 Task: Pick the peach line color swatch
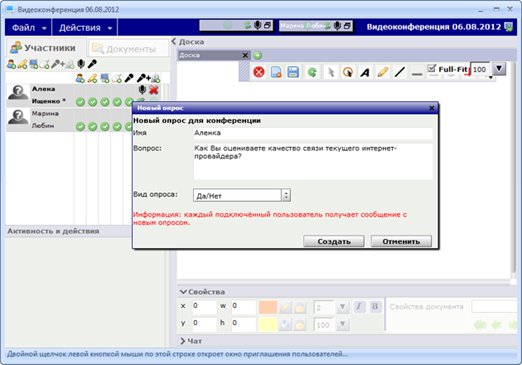click(268, 307)
